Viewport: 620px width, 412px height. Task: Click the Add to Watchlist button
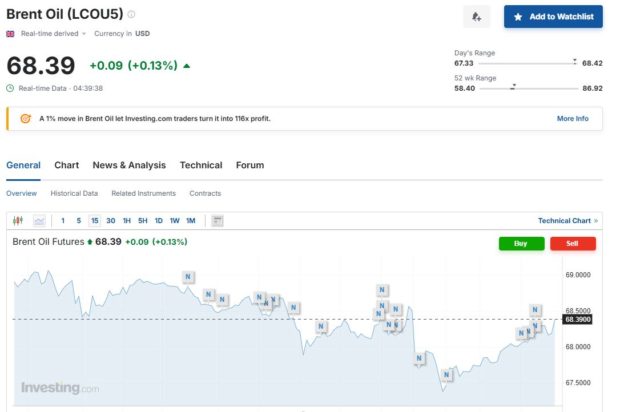pyautogui.click(x=553, y=17)
